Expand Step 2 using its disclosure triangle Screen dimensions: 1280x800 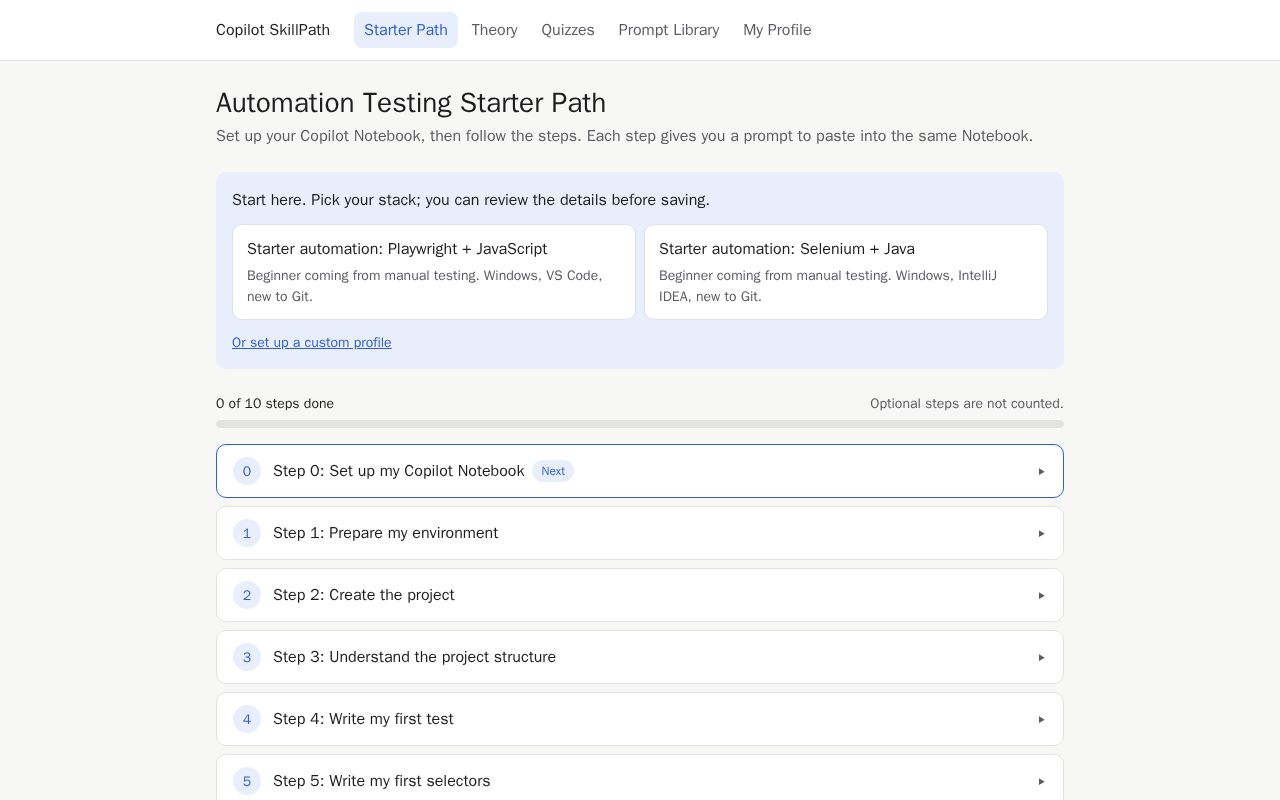click(x=1041, y=595)
